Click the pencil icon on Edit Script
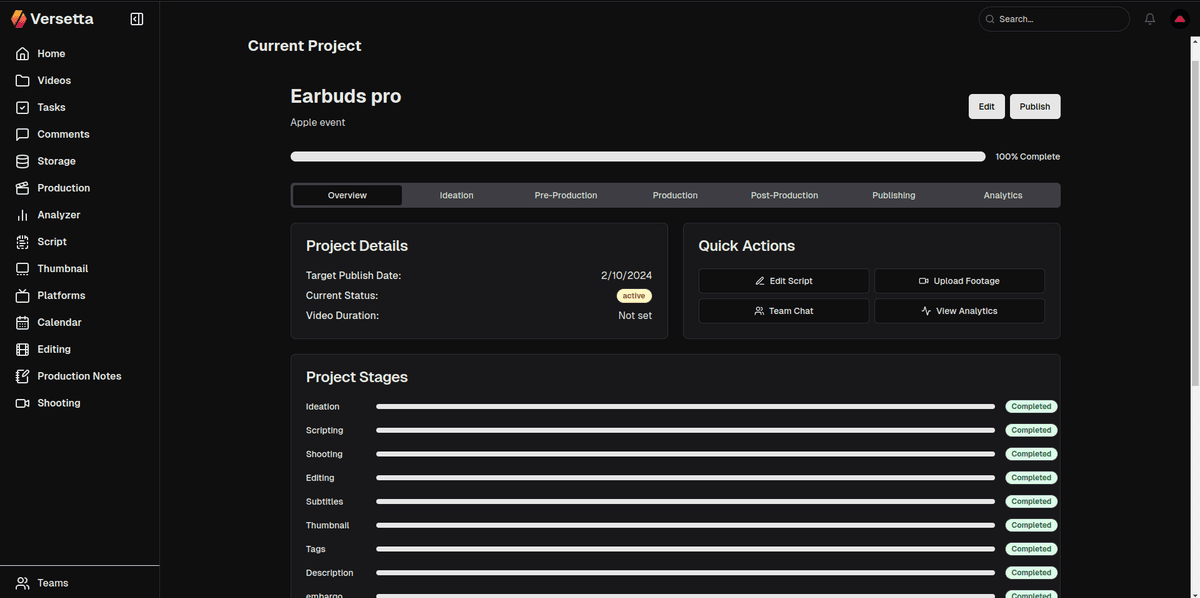Viewport: 1200px width, 598px height. click(760, 281)
